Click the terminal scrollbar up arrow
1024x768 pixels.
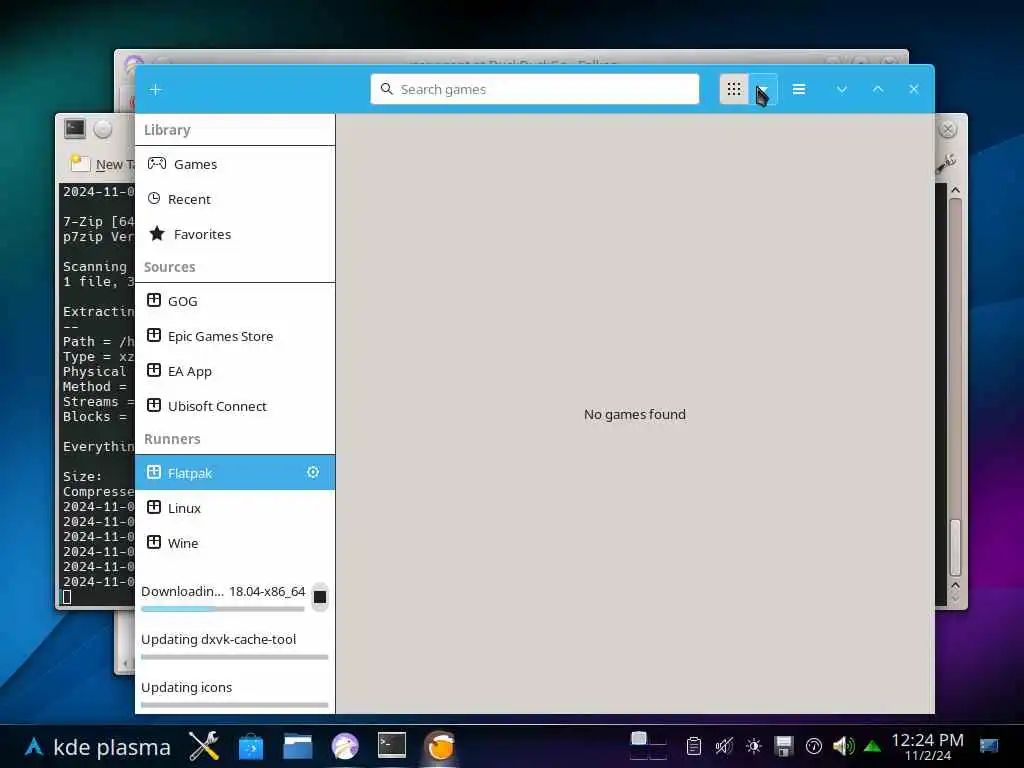tap(955, 190)
